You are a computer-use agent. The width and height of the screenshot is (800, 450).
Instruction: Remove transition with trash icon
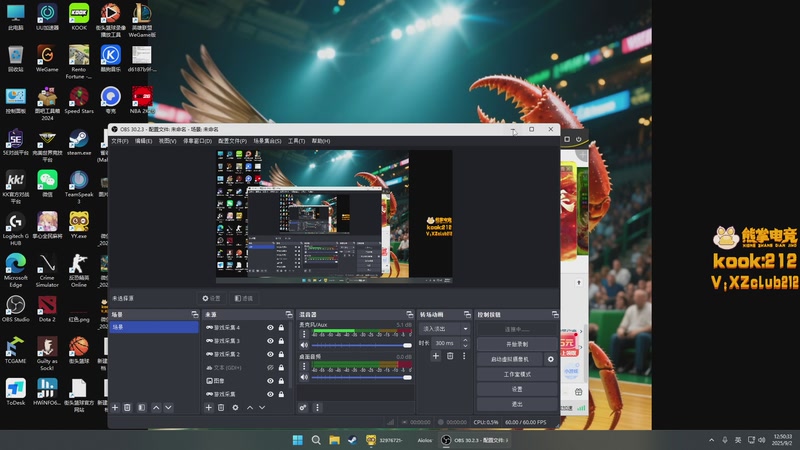[x=450, y=356]
